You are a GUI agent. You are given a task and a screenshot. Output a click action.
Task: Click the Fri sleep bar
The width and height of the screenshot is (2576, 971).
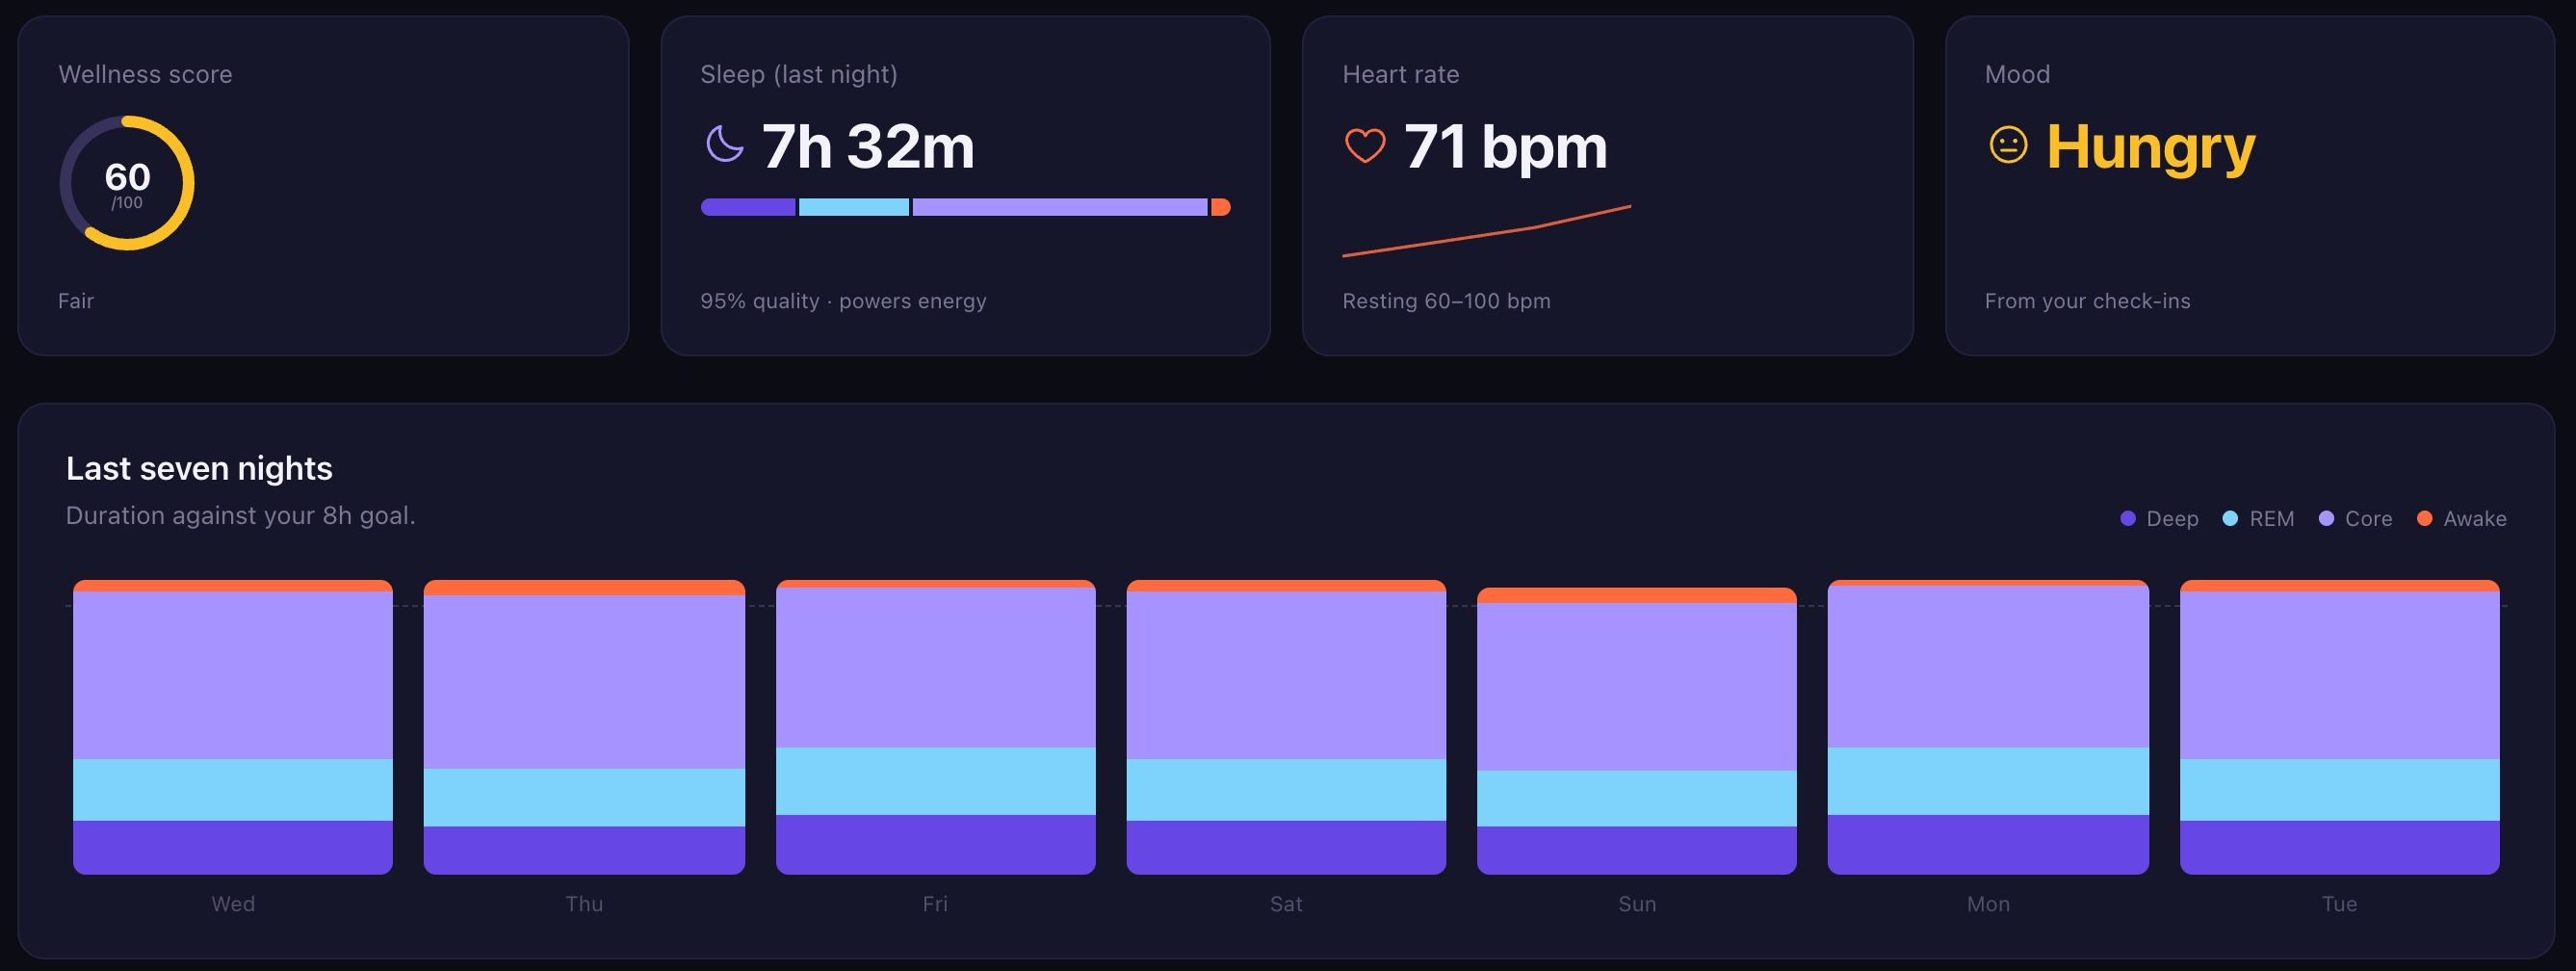pos(935,727)
